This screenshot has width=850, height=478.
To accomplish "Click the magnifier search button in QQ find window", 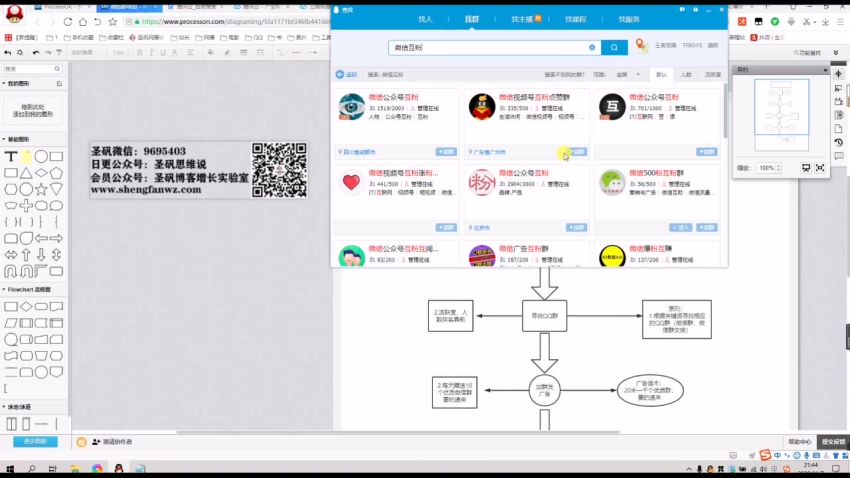I will (x=614, y=48).
